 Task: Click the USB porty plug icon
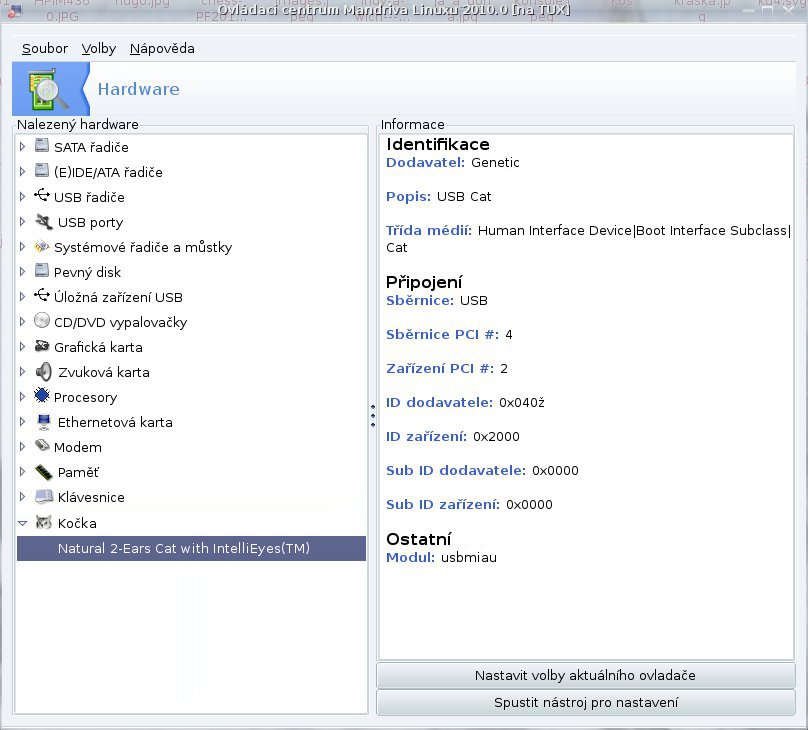click(x=44, y=222)
